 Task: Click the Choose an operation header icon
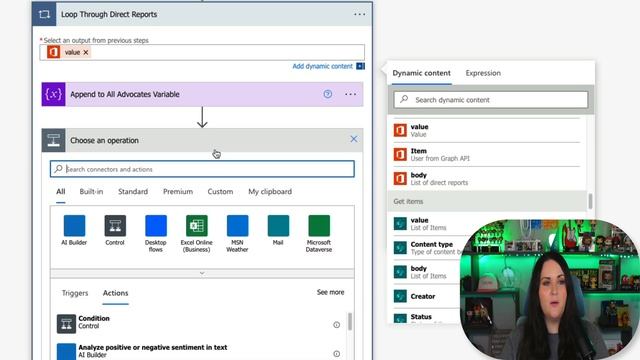[53, 140]
